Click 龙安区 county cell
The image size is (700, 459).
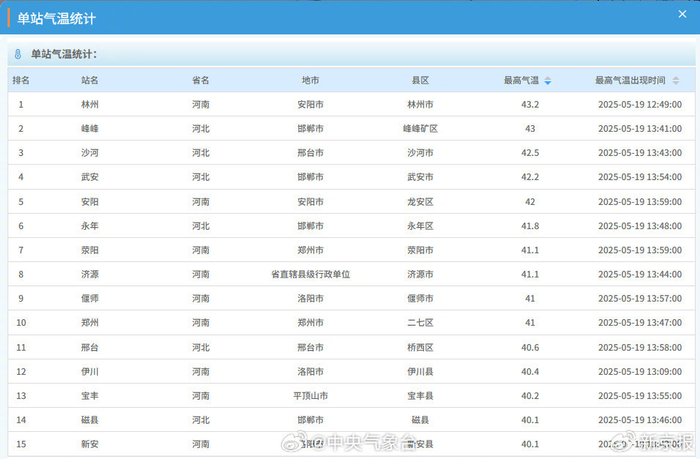coord(421,202)
